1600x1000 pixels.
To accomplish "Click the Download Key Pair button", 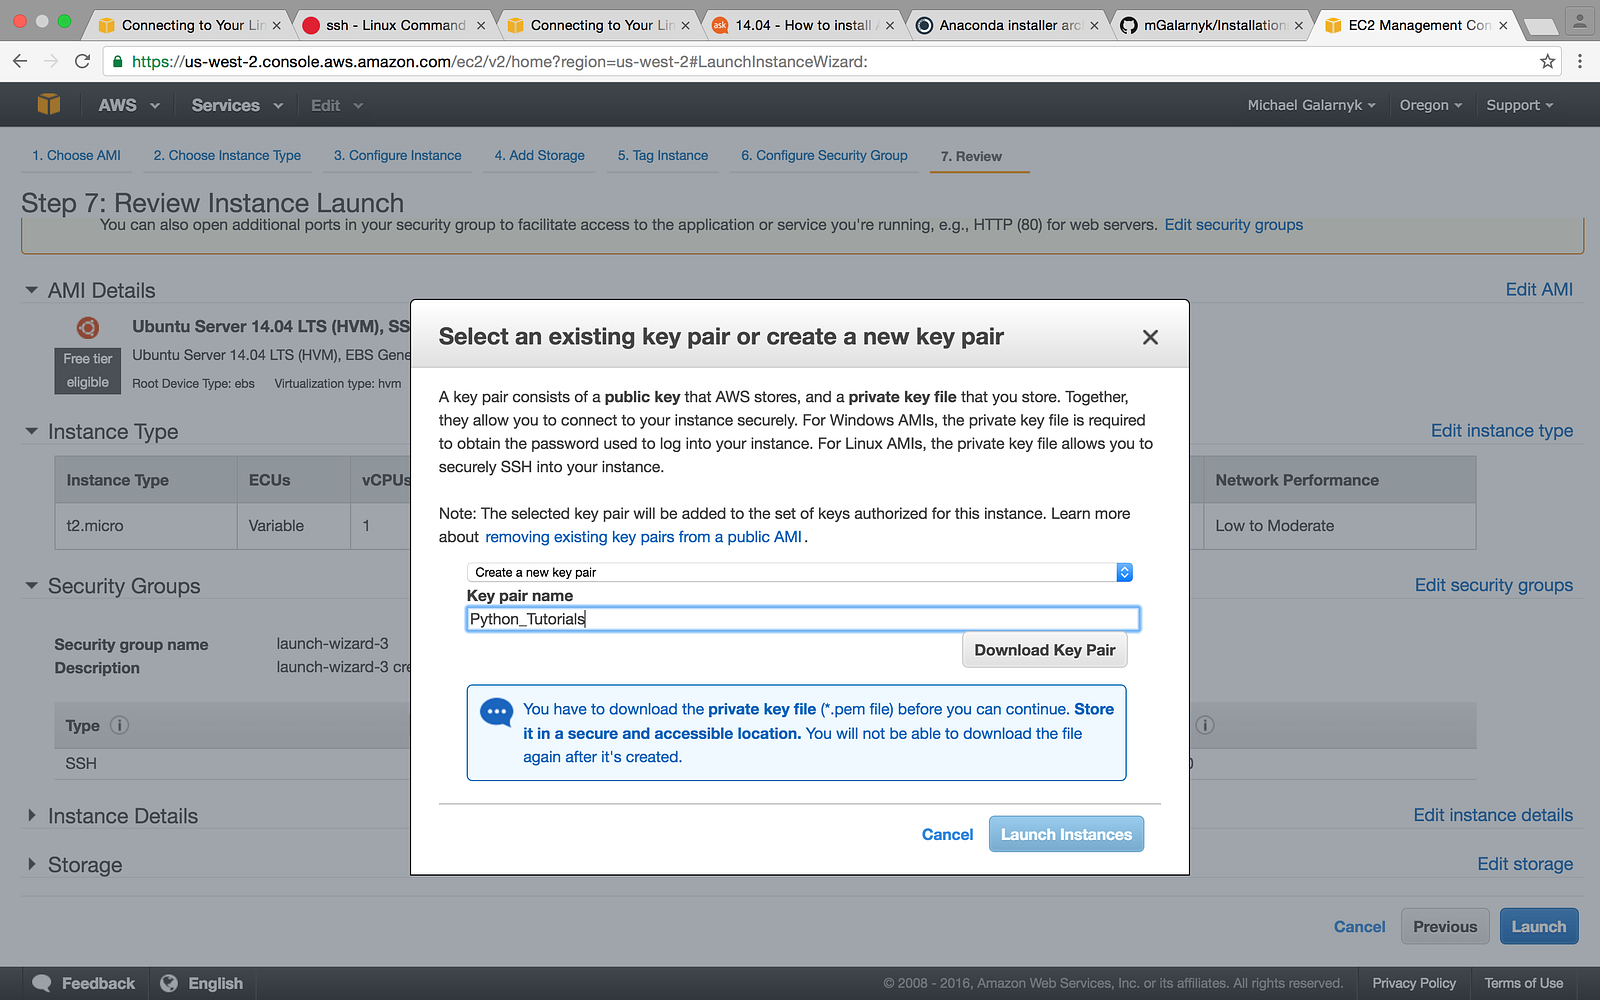I will pyautogui.click(x=1045, y=650).
